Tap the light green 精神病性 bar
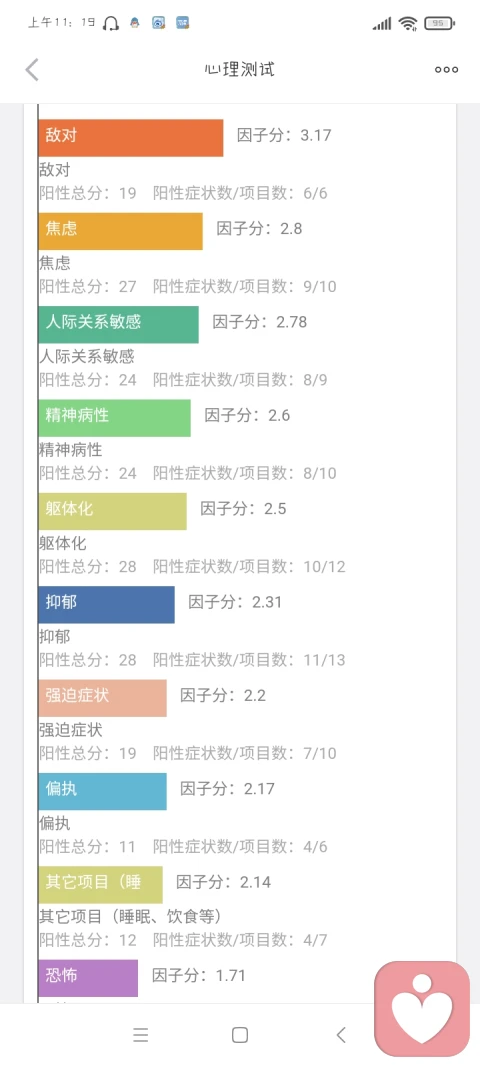The width and height of the screenshot is (480, 1067). (114, 418)
